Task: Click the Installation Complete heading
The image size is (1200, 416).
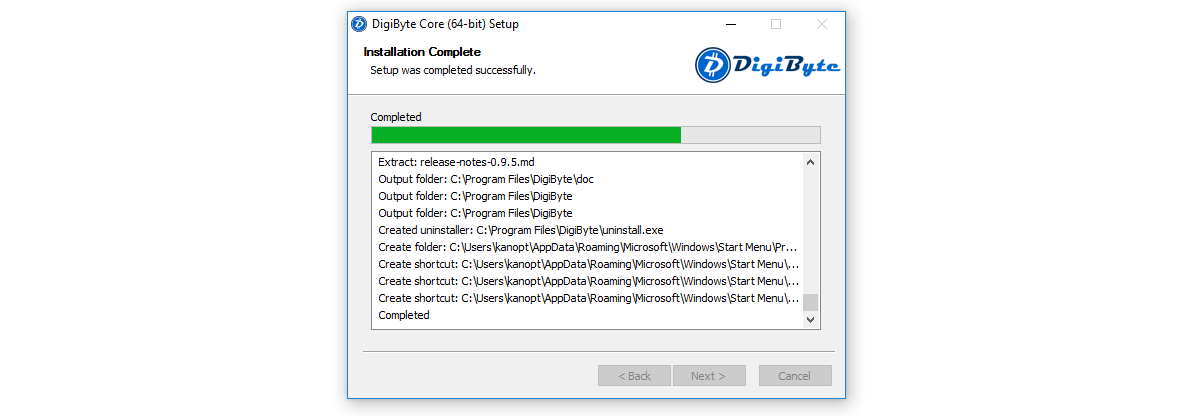Action: [422, 52]
